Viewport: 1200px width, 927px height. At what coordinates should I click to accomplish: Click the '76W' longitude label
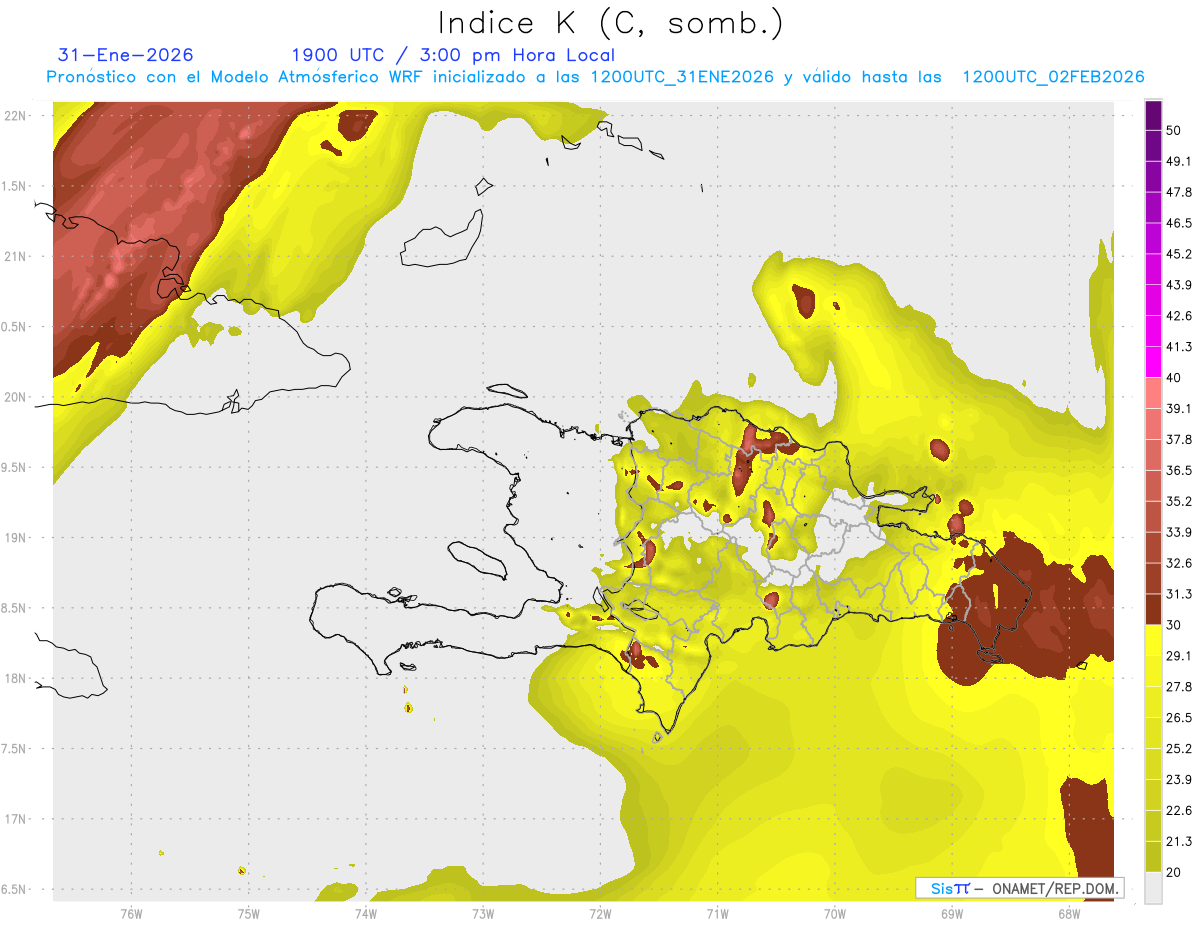[x=131, y=913]
